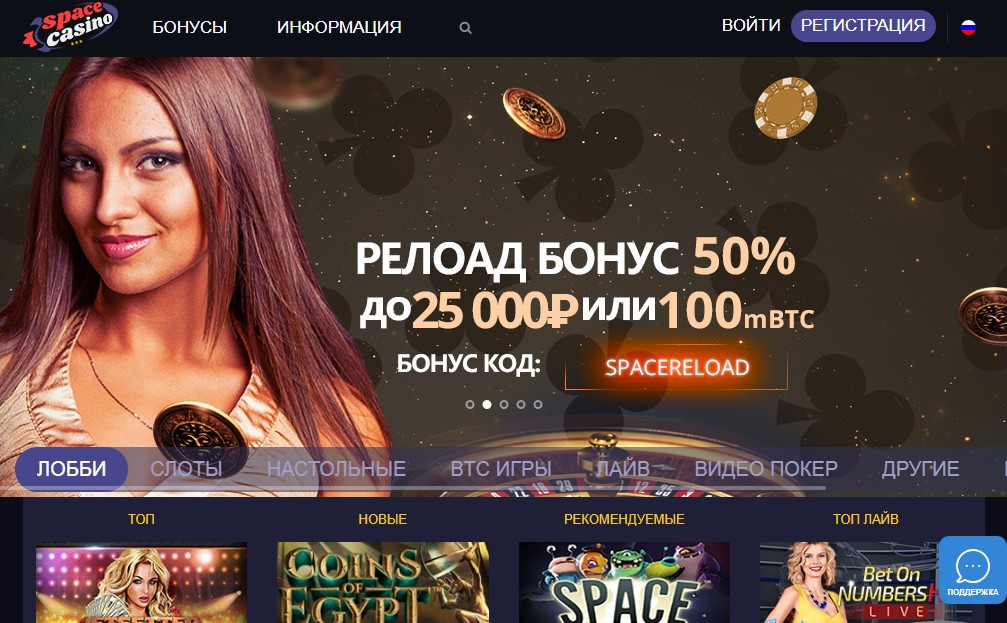The image size is (1007, 623).
Task: Open the Russian flag language selector
Action: click(968, 27)
